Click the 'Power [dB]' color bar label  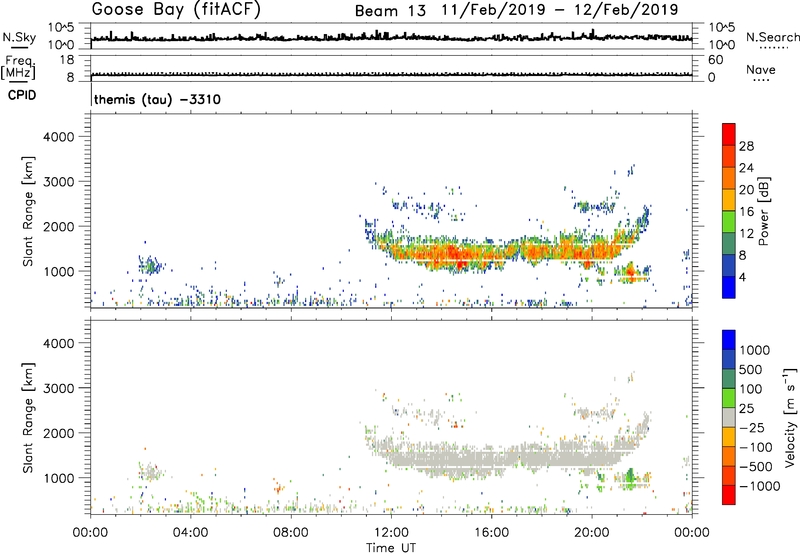coord(763,211)
